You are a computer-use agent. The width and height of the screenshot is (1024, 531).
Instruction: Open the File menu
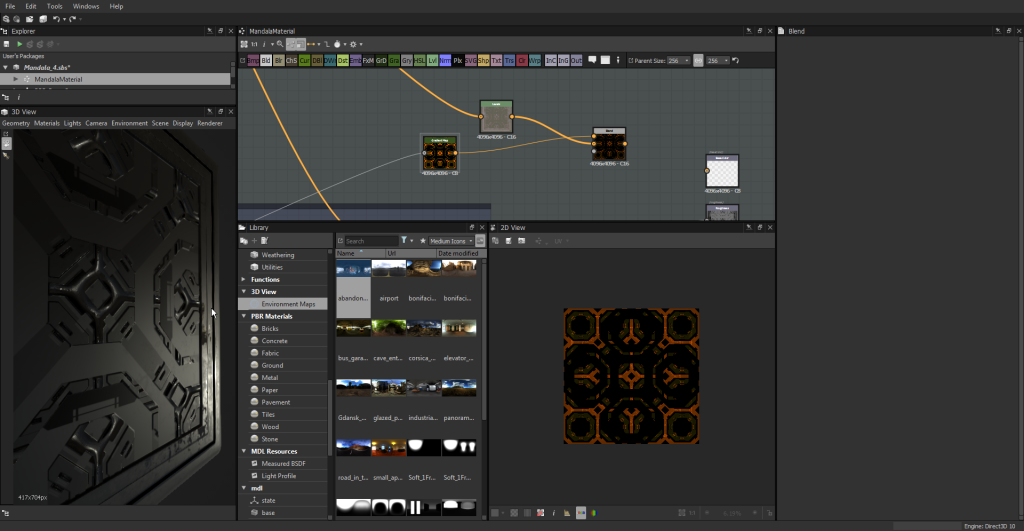[x=10, y=7]
